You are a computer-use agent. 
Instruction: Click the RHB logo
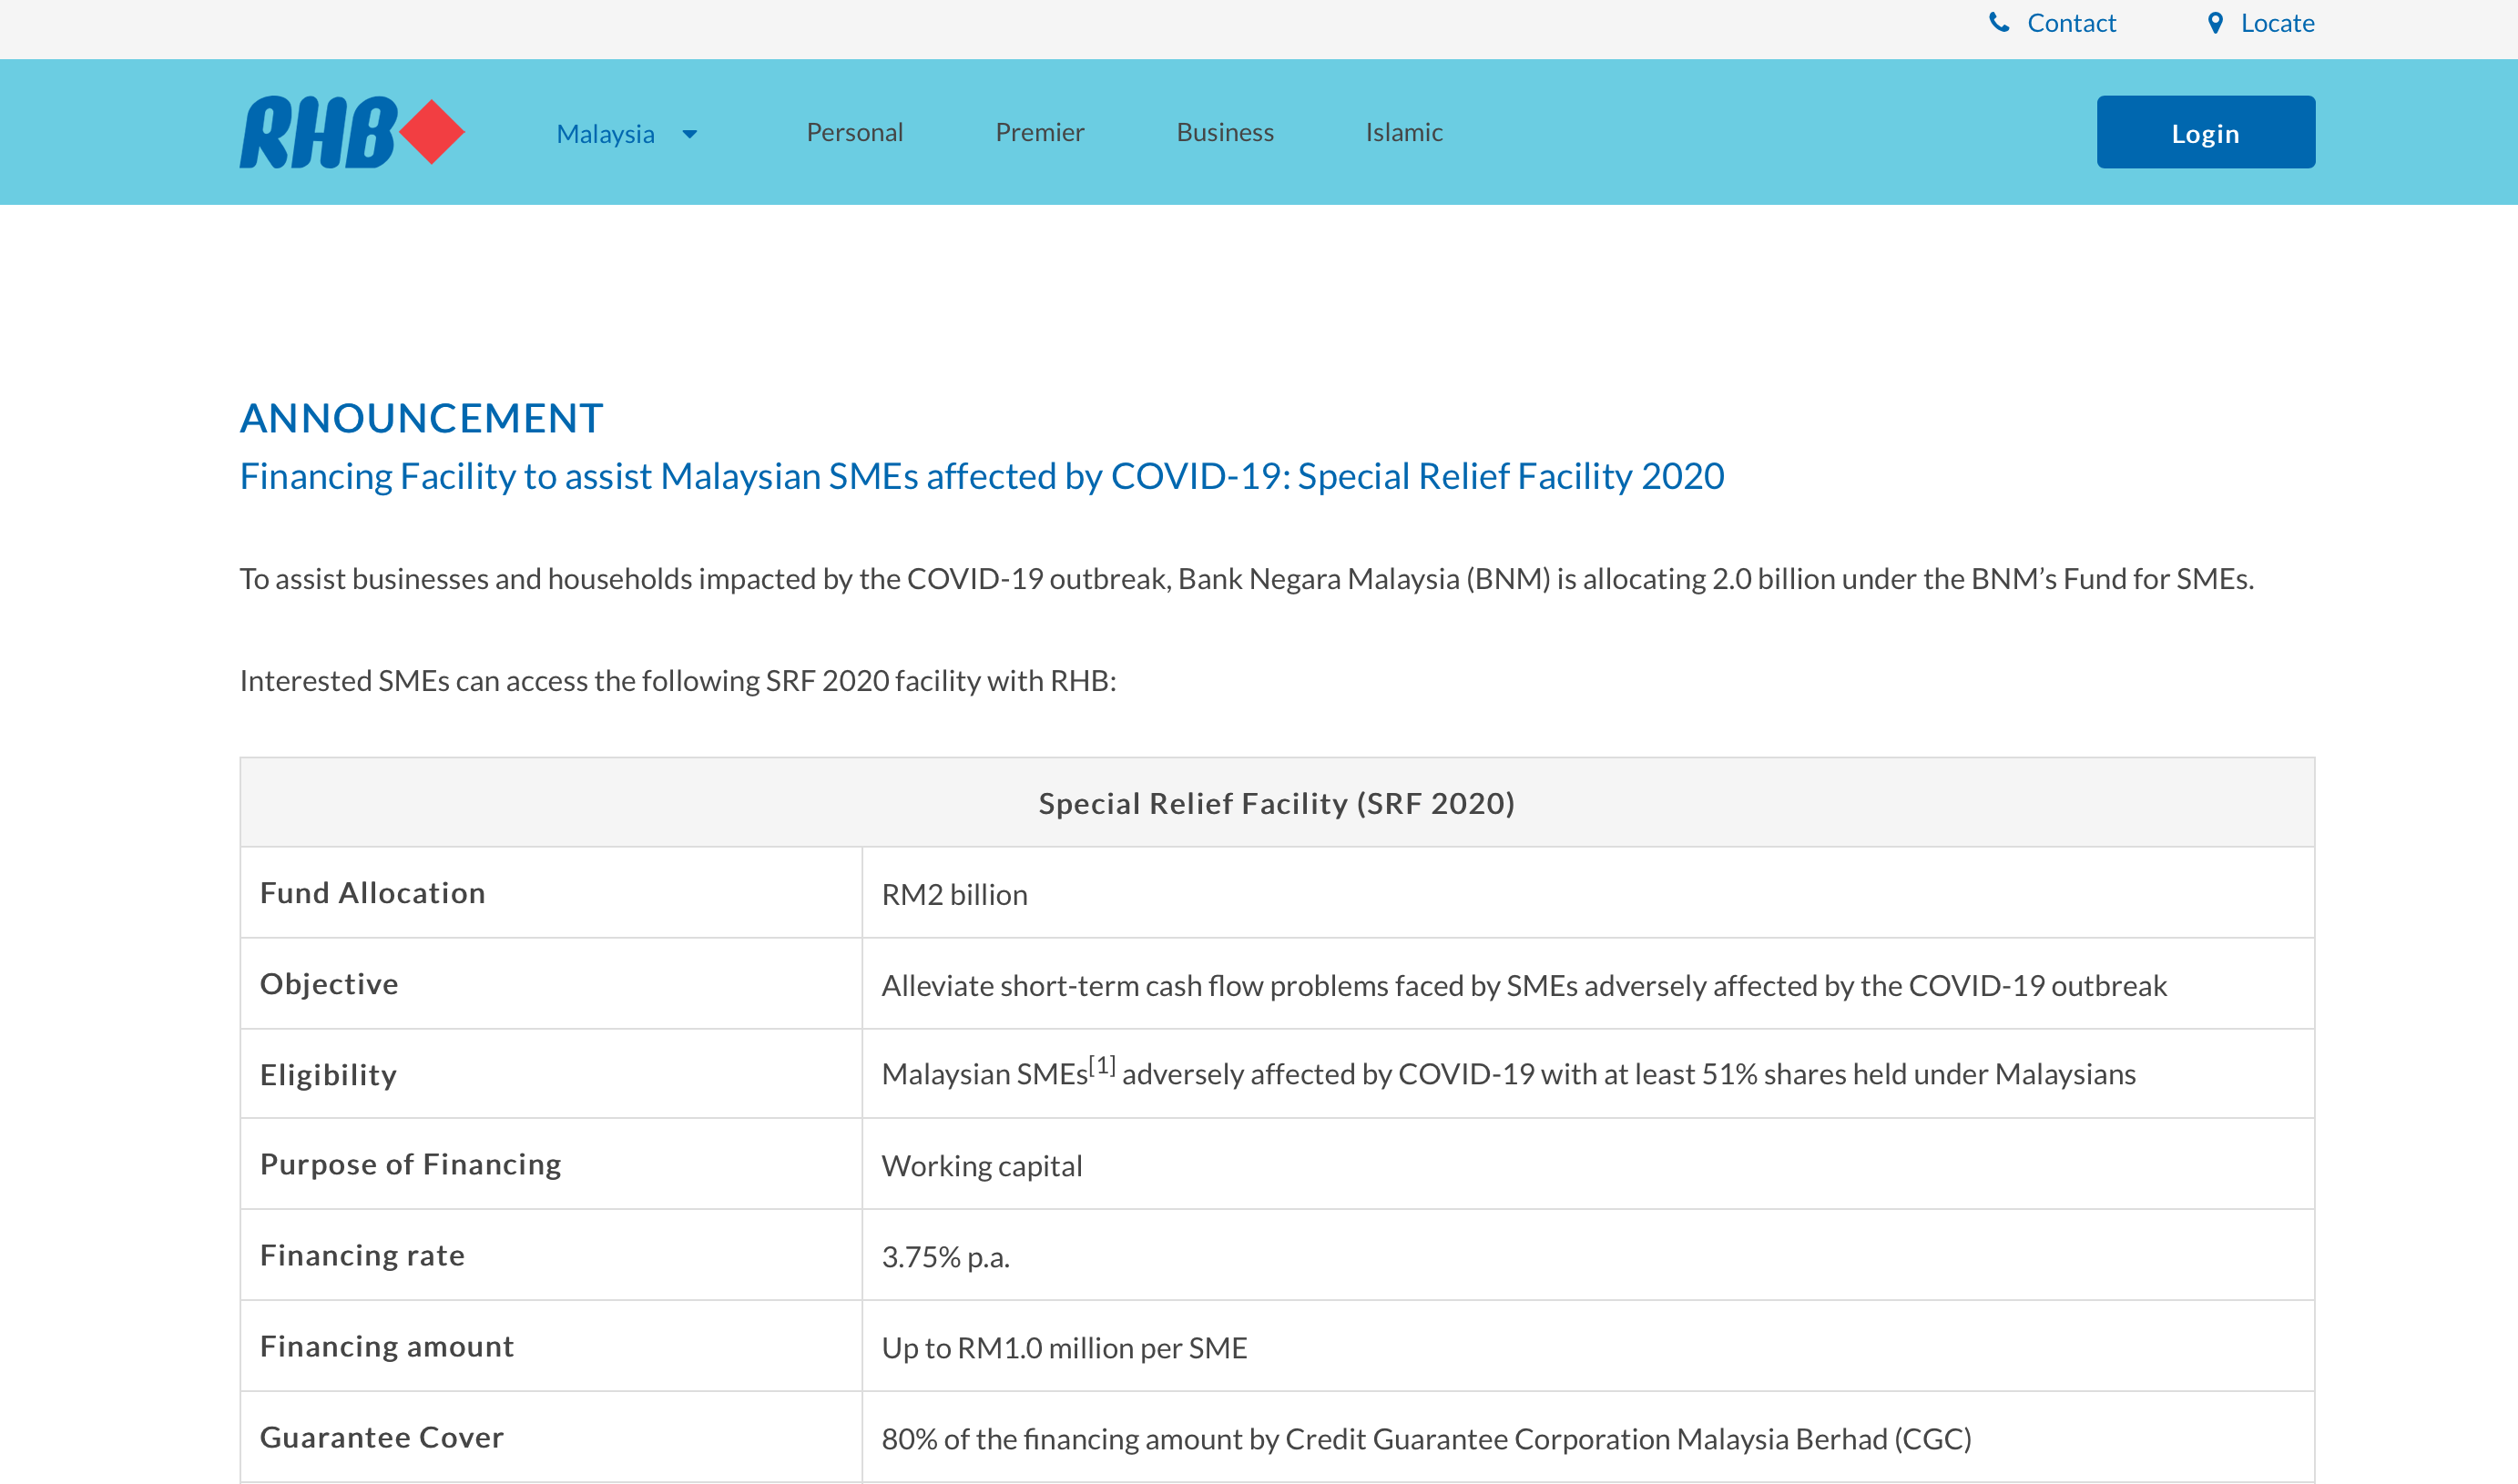point(352,132)
